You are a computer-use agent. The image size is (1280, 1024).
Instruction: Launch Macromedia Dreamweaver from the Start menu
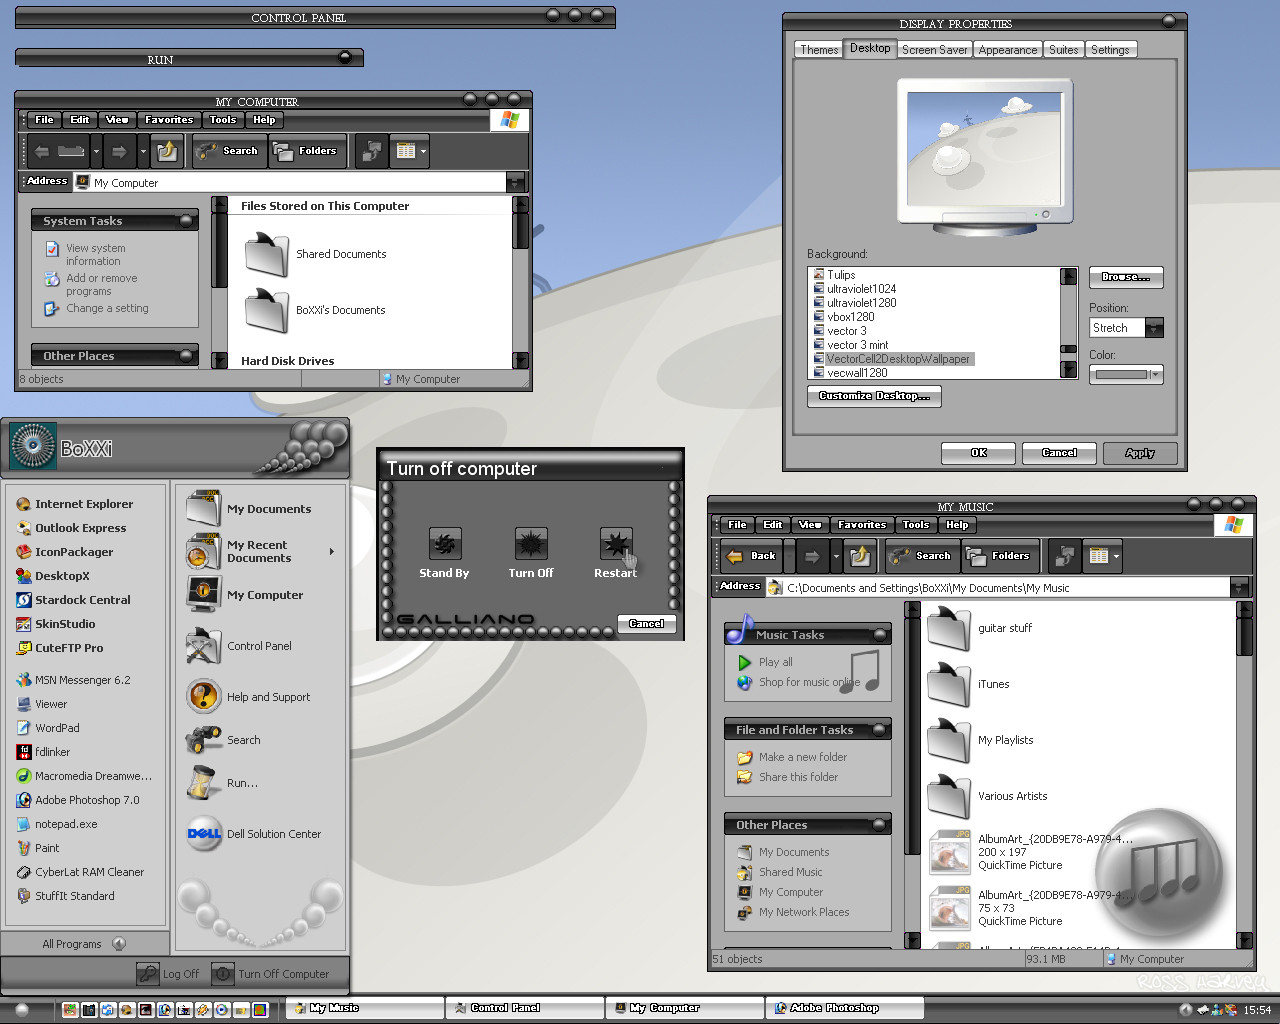point(85,776)
